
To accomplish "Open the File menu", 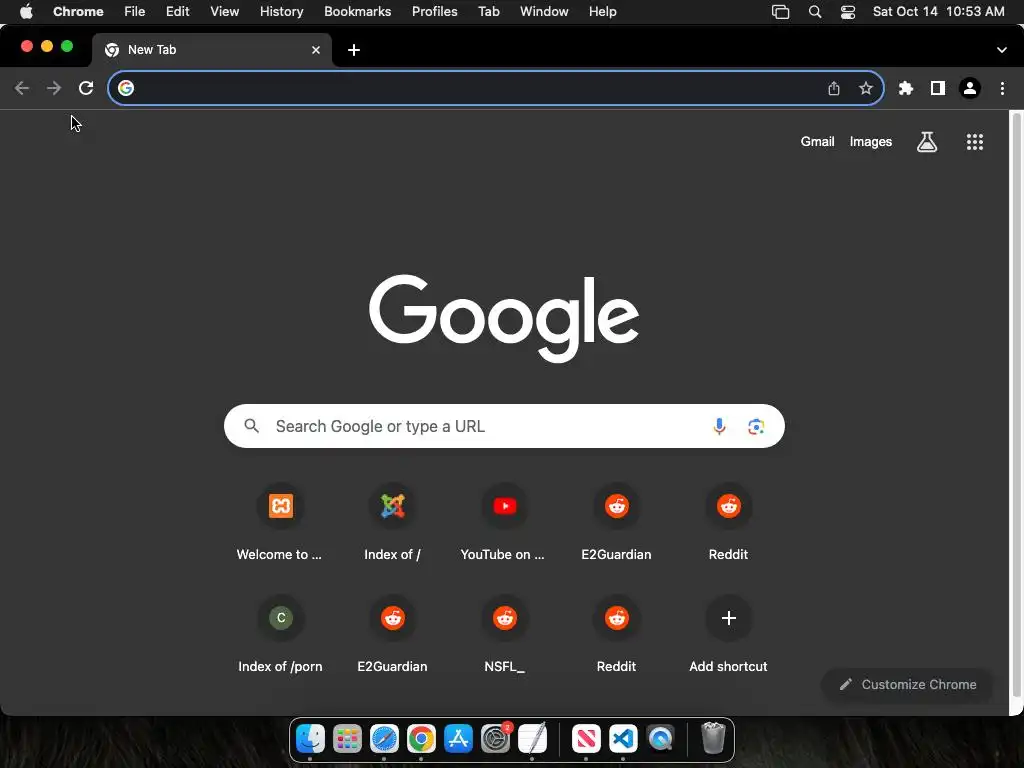I will (135, 12).
